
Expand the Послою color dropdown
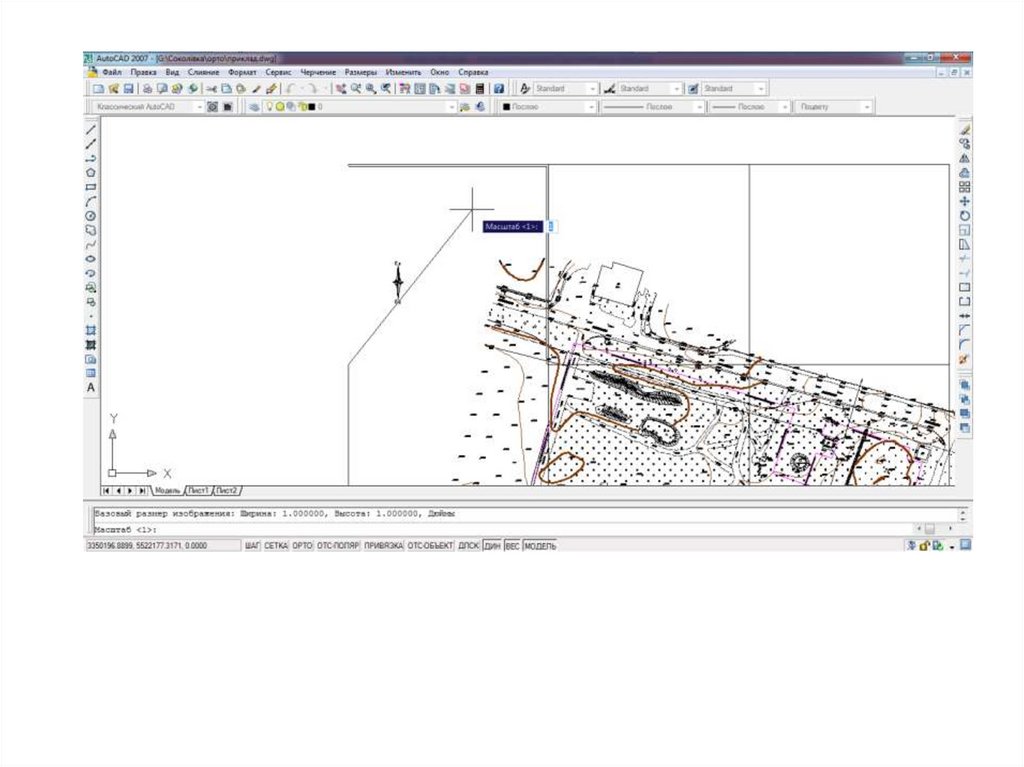click(589, 106)
